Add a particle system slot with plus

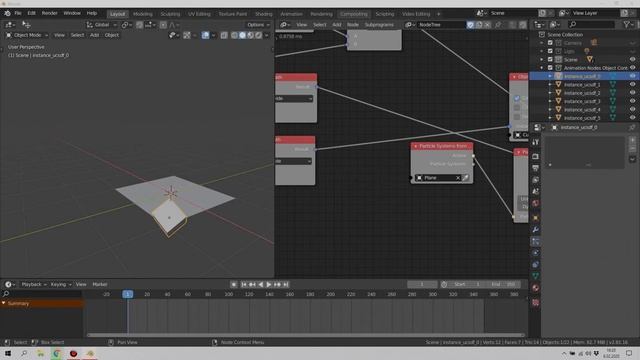632,140
